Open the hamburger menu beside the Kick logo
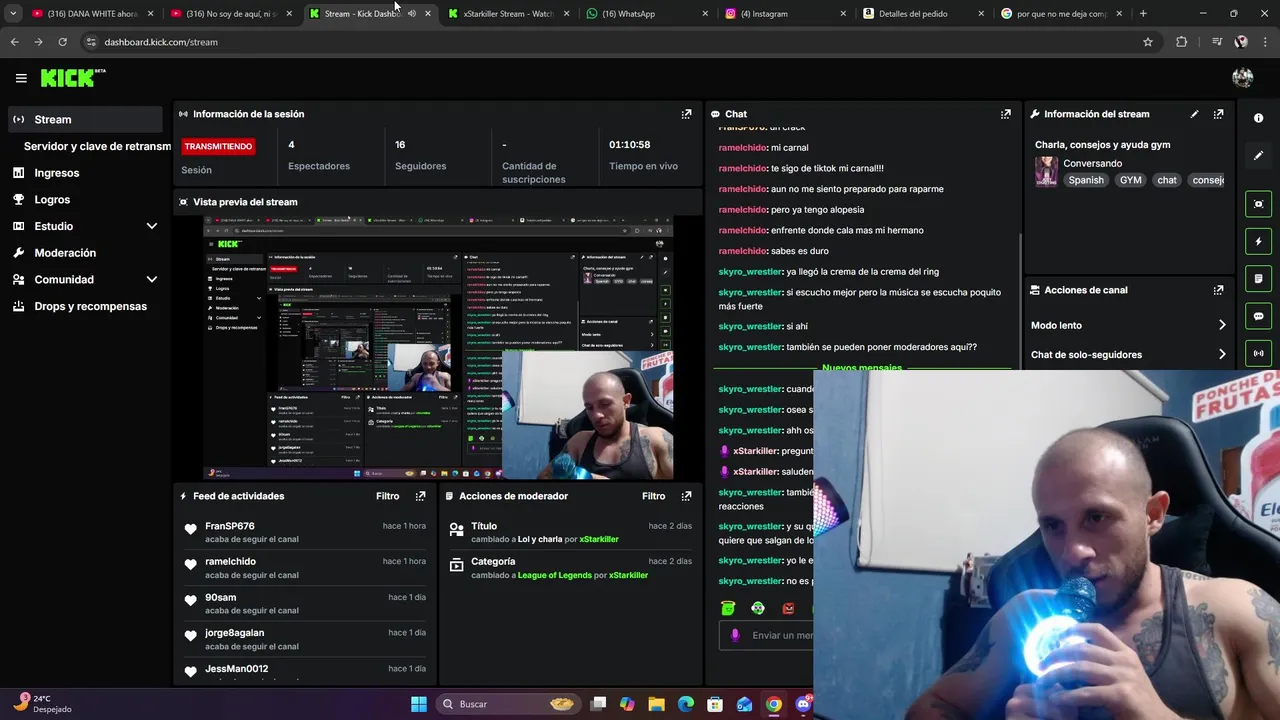 (21, 78)
